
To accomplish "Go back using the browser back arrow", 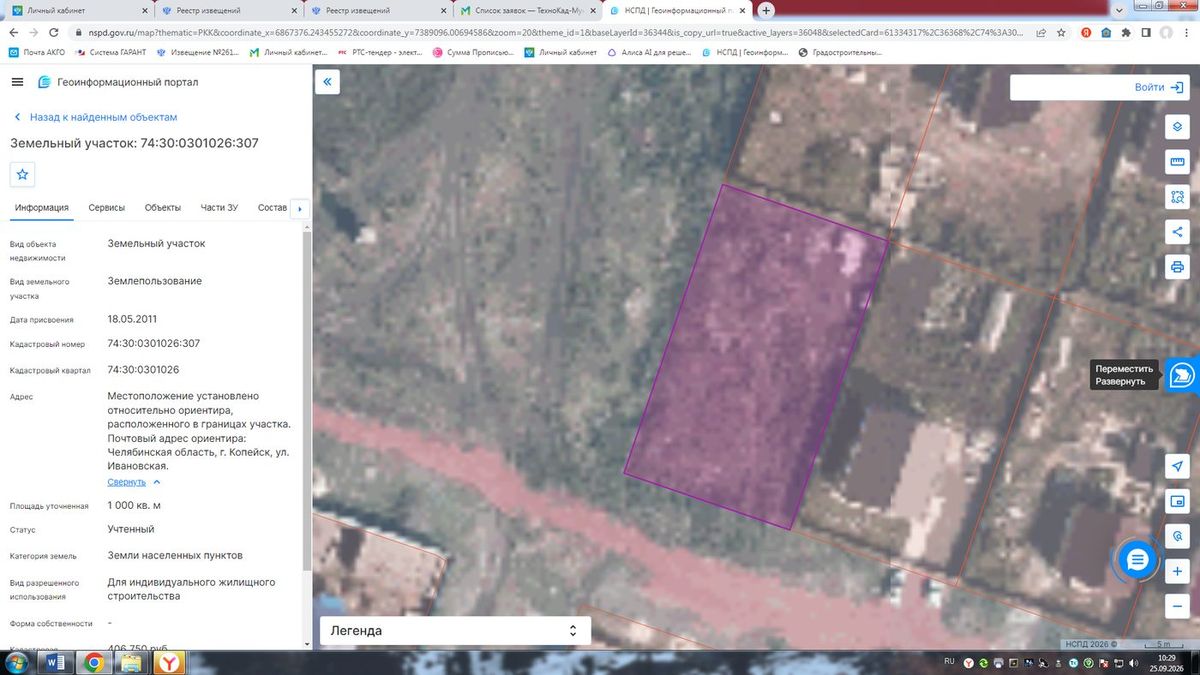I will pos(15,32).
